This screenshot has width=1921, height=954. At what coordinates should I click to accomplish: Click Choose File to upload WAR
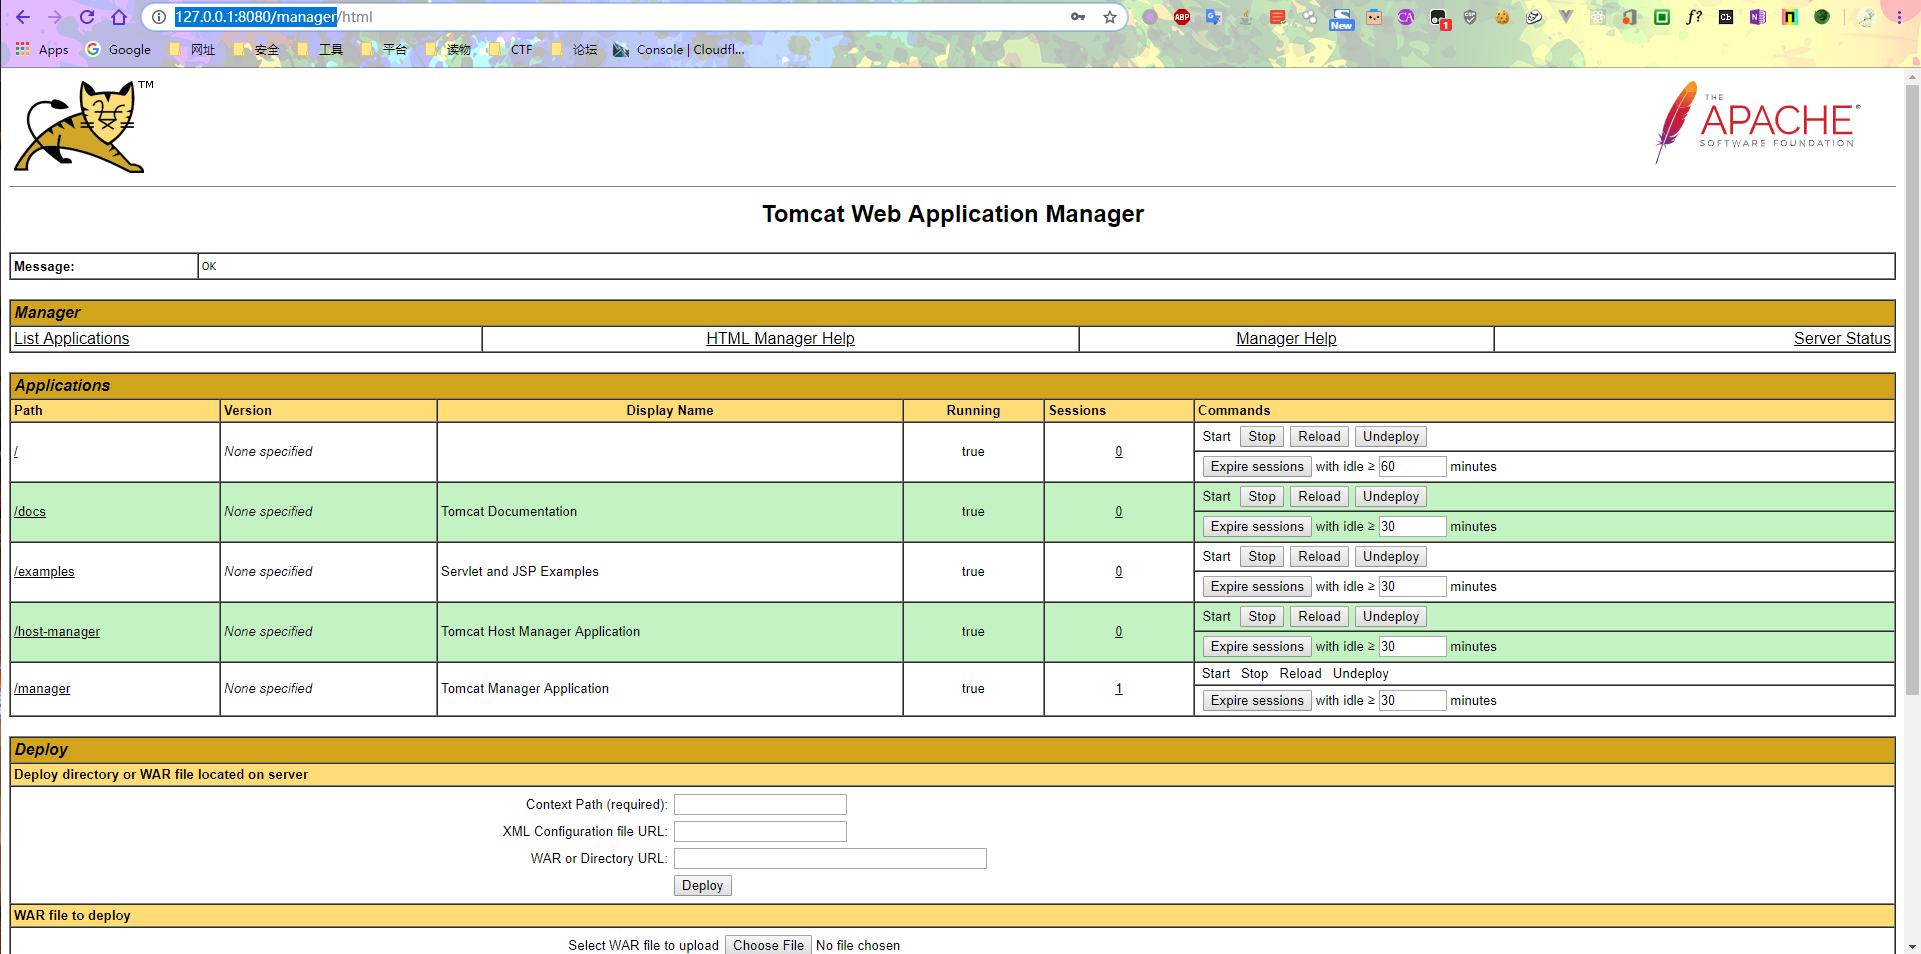(768, 945)
